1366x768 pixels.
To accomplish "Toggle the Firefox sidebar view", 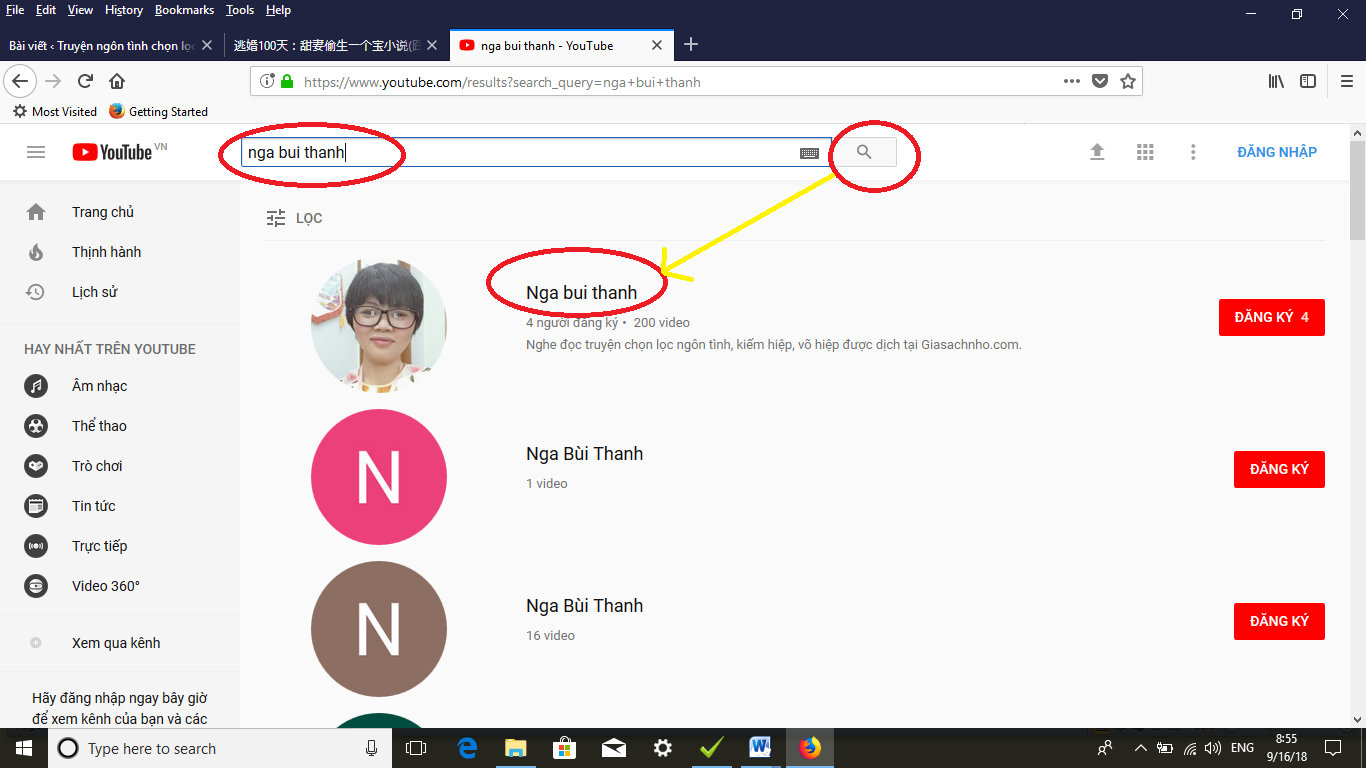I will click(1308, 82).
